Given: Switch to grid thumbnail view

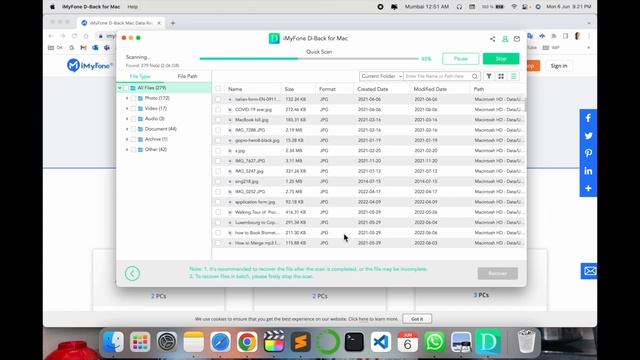Looking at the screenshot, I should tap(501, 76).
